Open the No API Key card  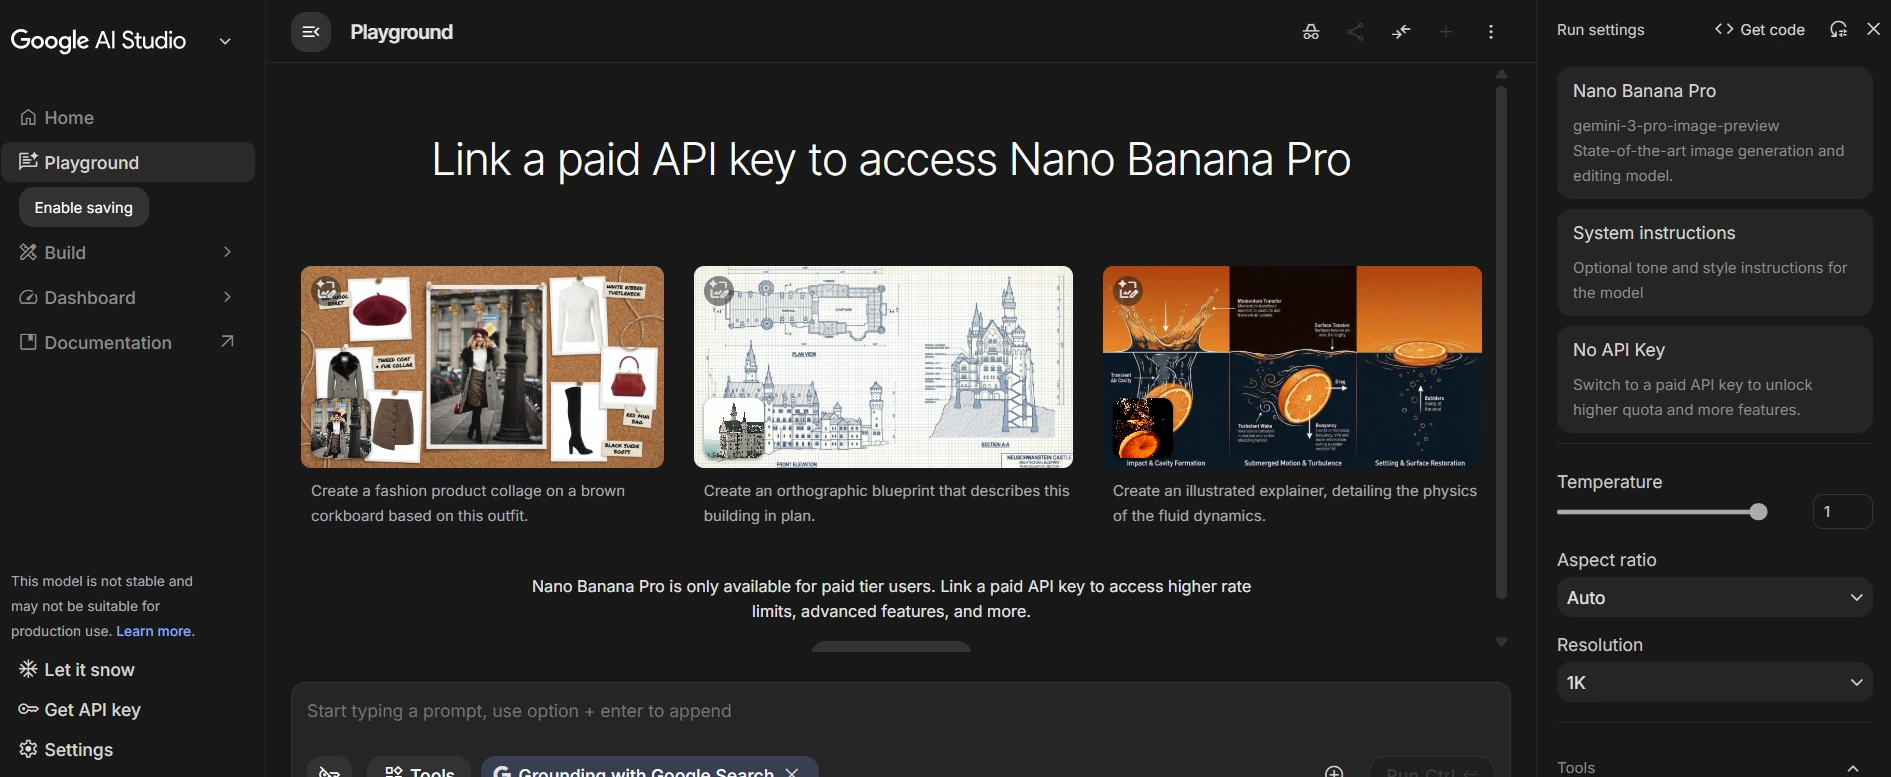click(x=1714, y=379)
